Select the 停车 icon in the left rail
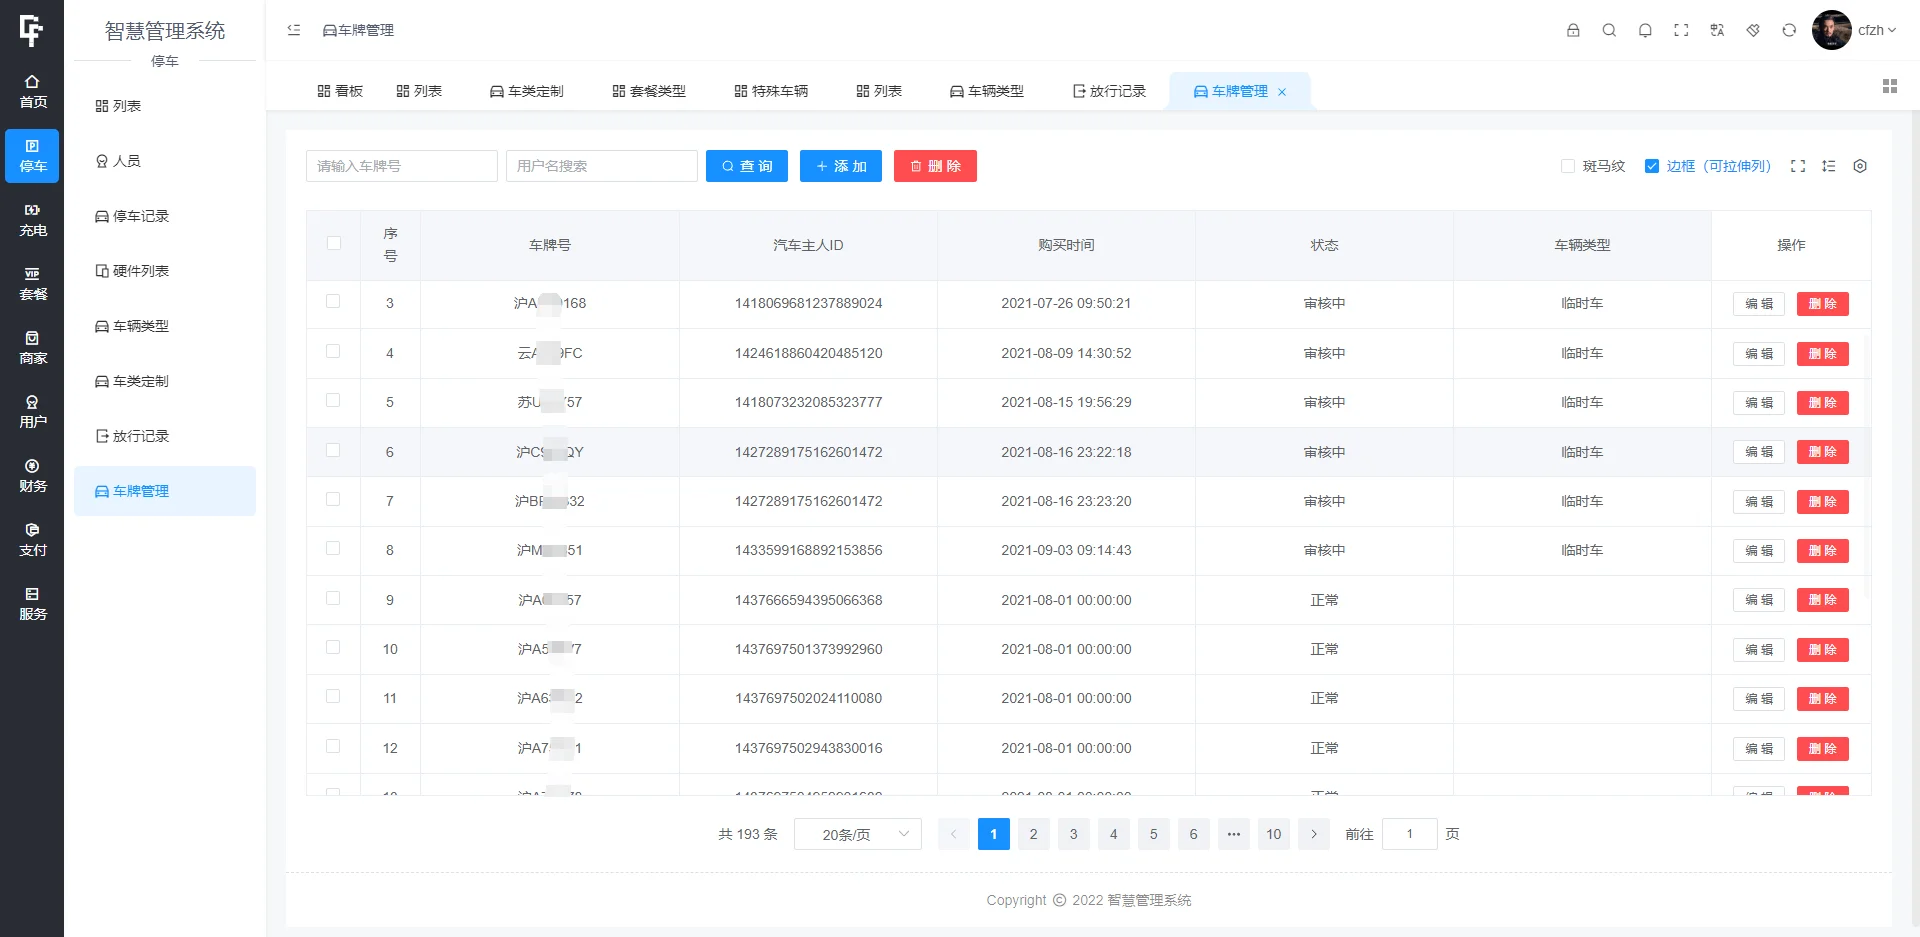The height and width of the screenshot is (937, 1920). click(32, 156)
